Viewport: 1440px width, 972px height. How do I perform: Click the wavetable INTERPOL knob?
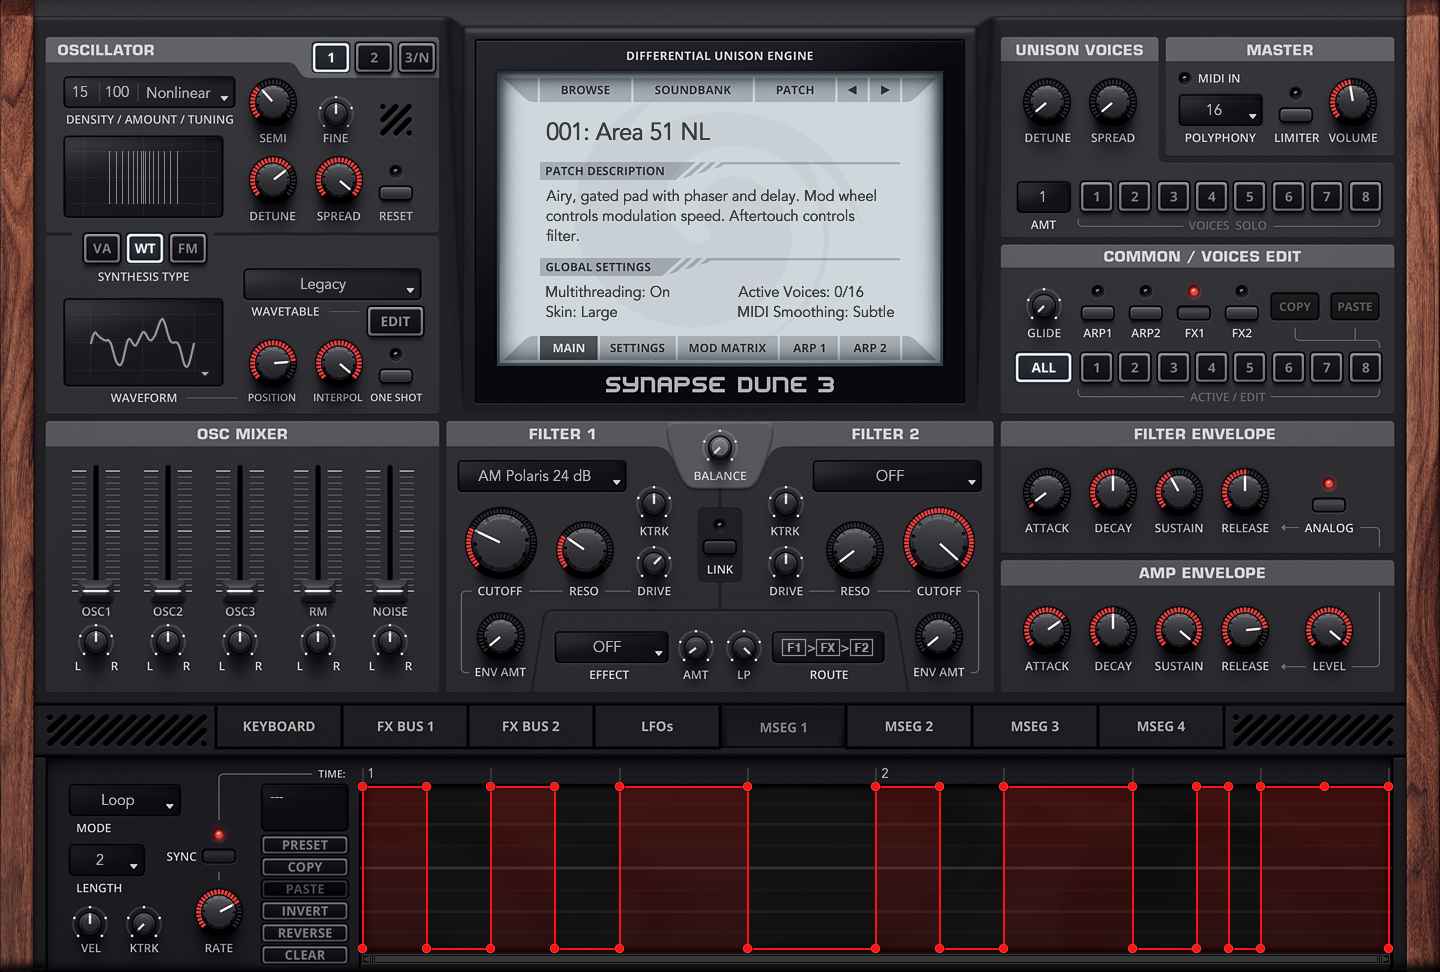coord(339,362)
